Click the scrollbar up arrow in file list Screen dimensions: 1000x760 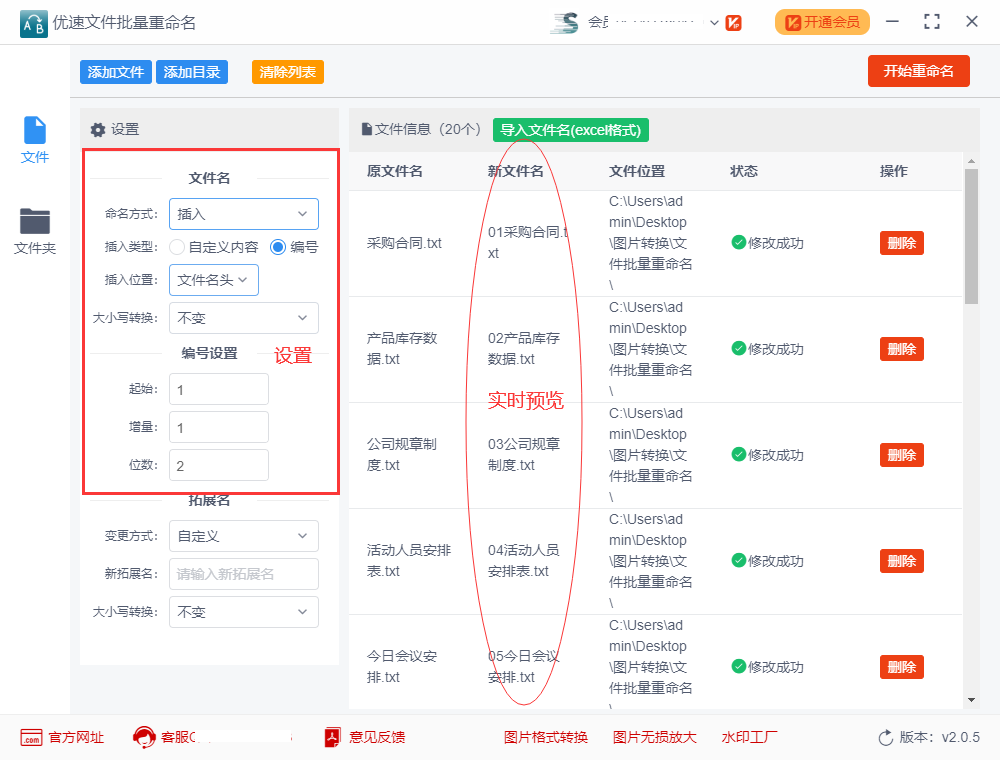(x=971, y=161)
